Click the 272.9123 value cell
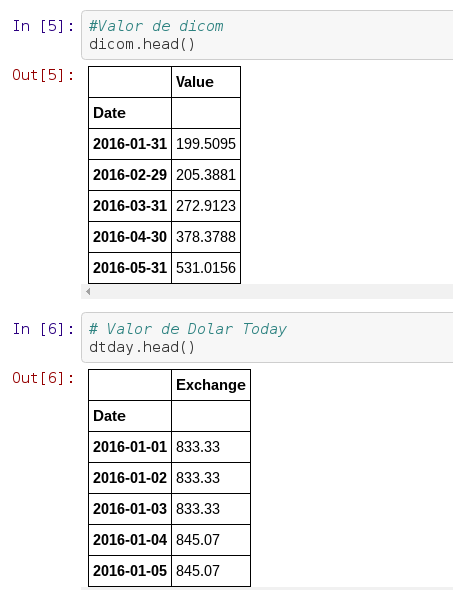The image size is (453, 590). [206, 206]
